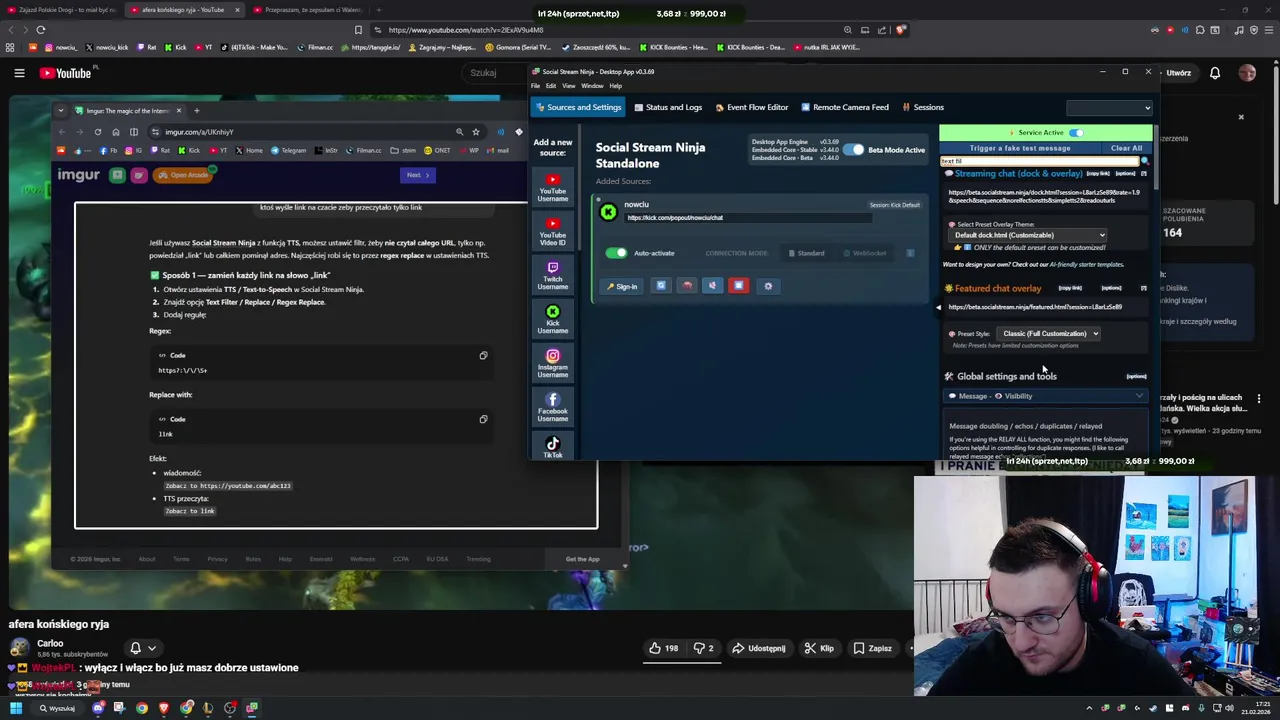Screen dimensions: 1280x720
Task: Click the info icon beside WebSocket mode
Action: tap(910, 253)
